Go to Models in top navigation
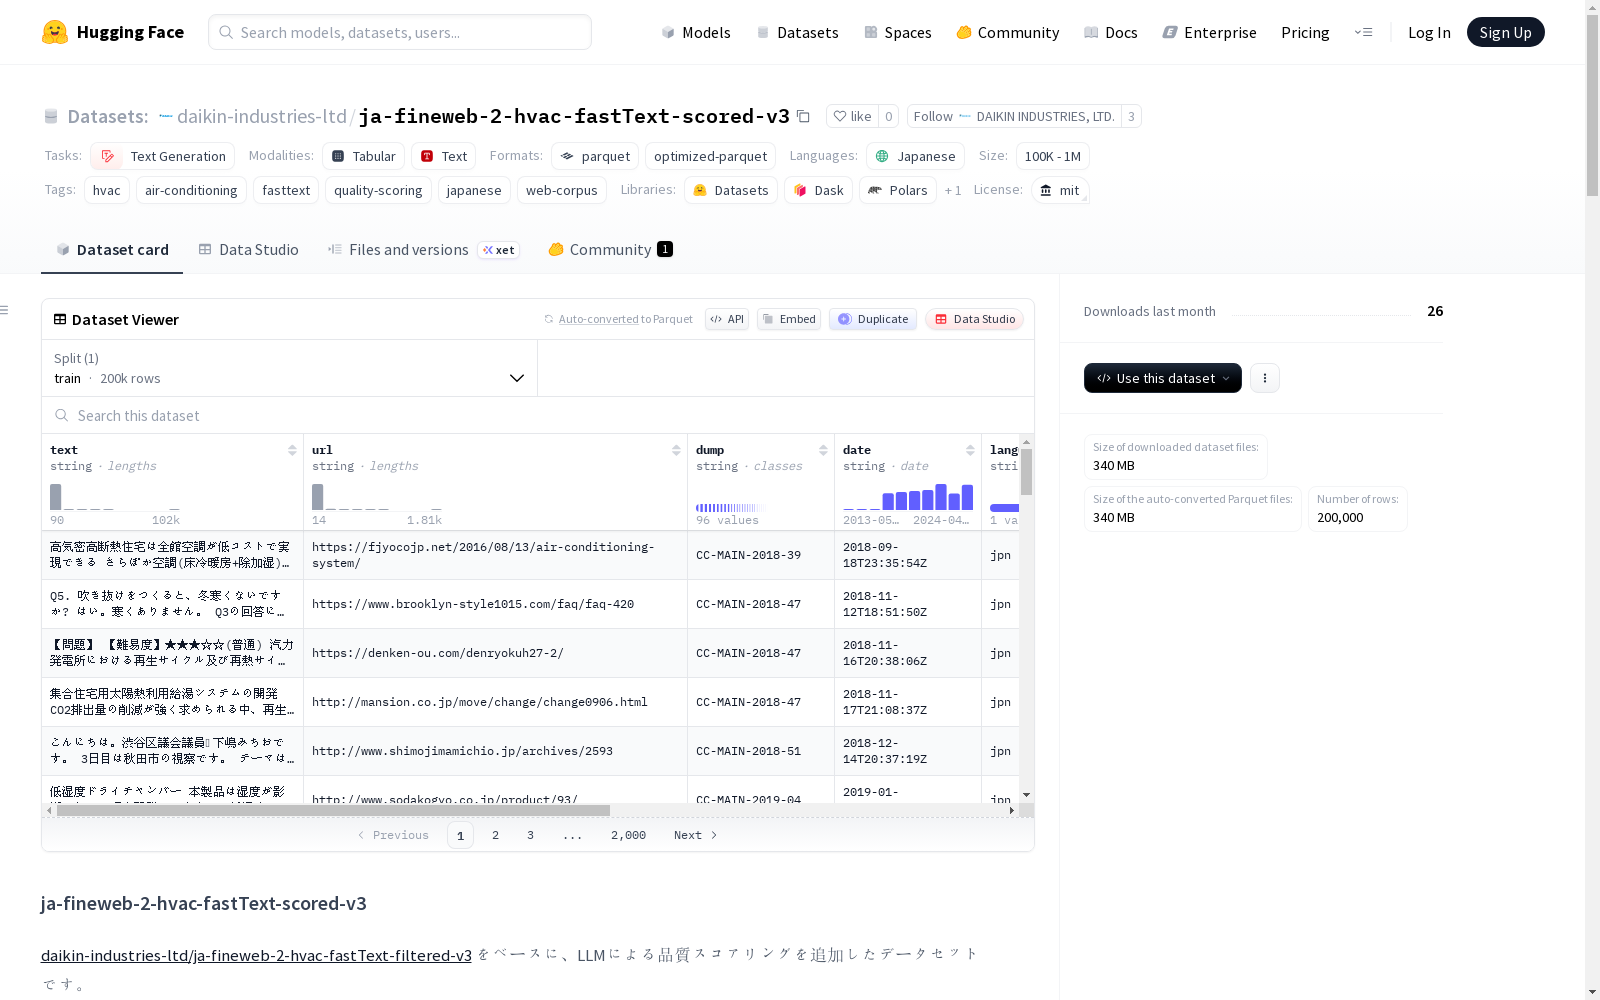The image size is (1600, 1000). click(696, 32)
